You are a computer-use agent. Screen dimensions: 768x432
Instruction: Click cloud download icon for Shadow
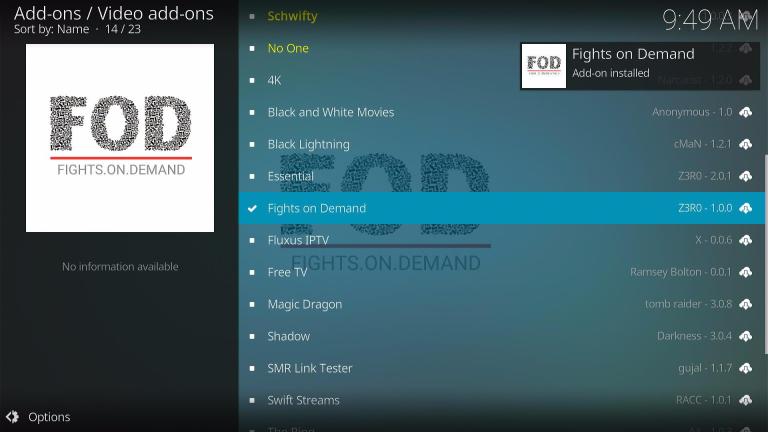point(745,336)
